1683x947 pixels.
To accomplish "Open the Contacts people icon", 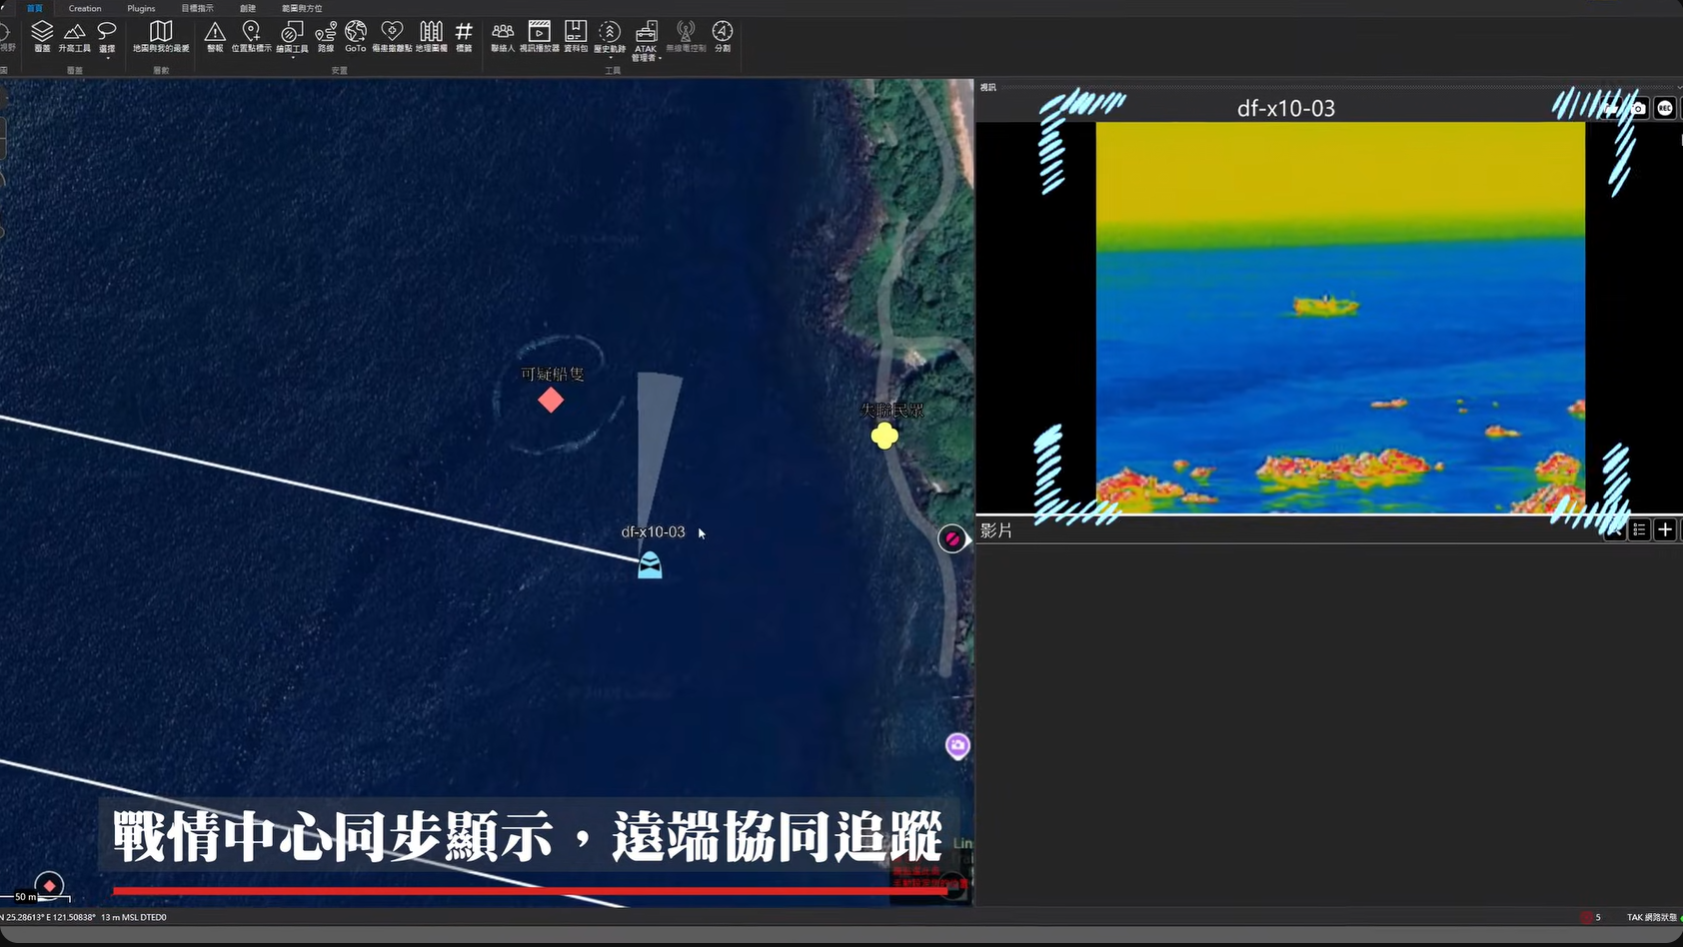I will click(x=503, y=36).
